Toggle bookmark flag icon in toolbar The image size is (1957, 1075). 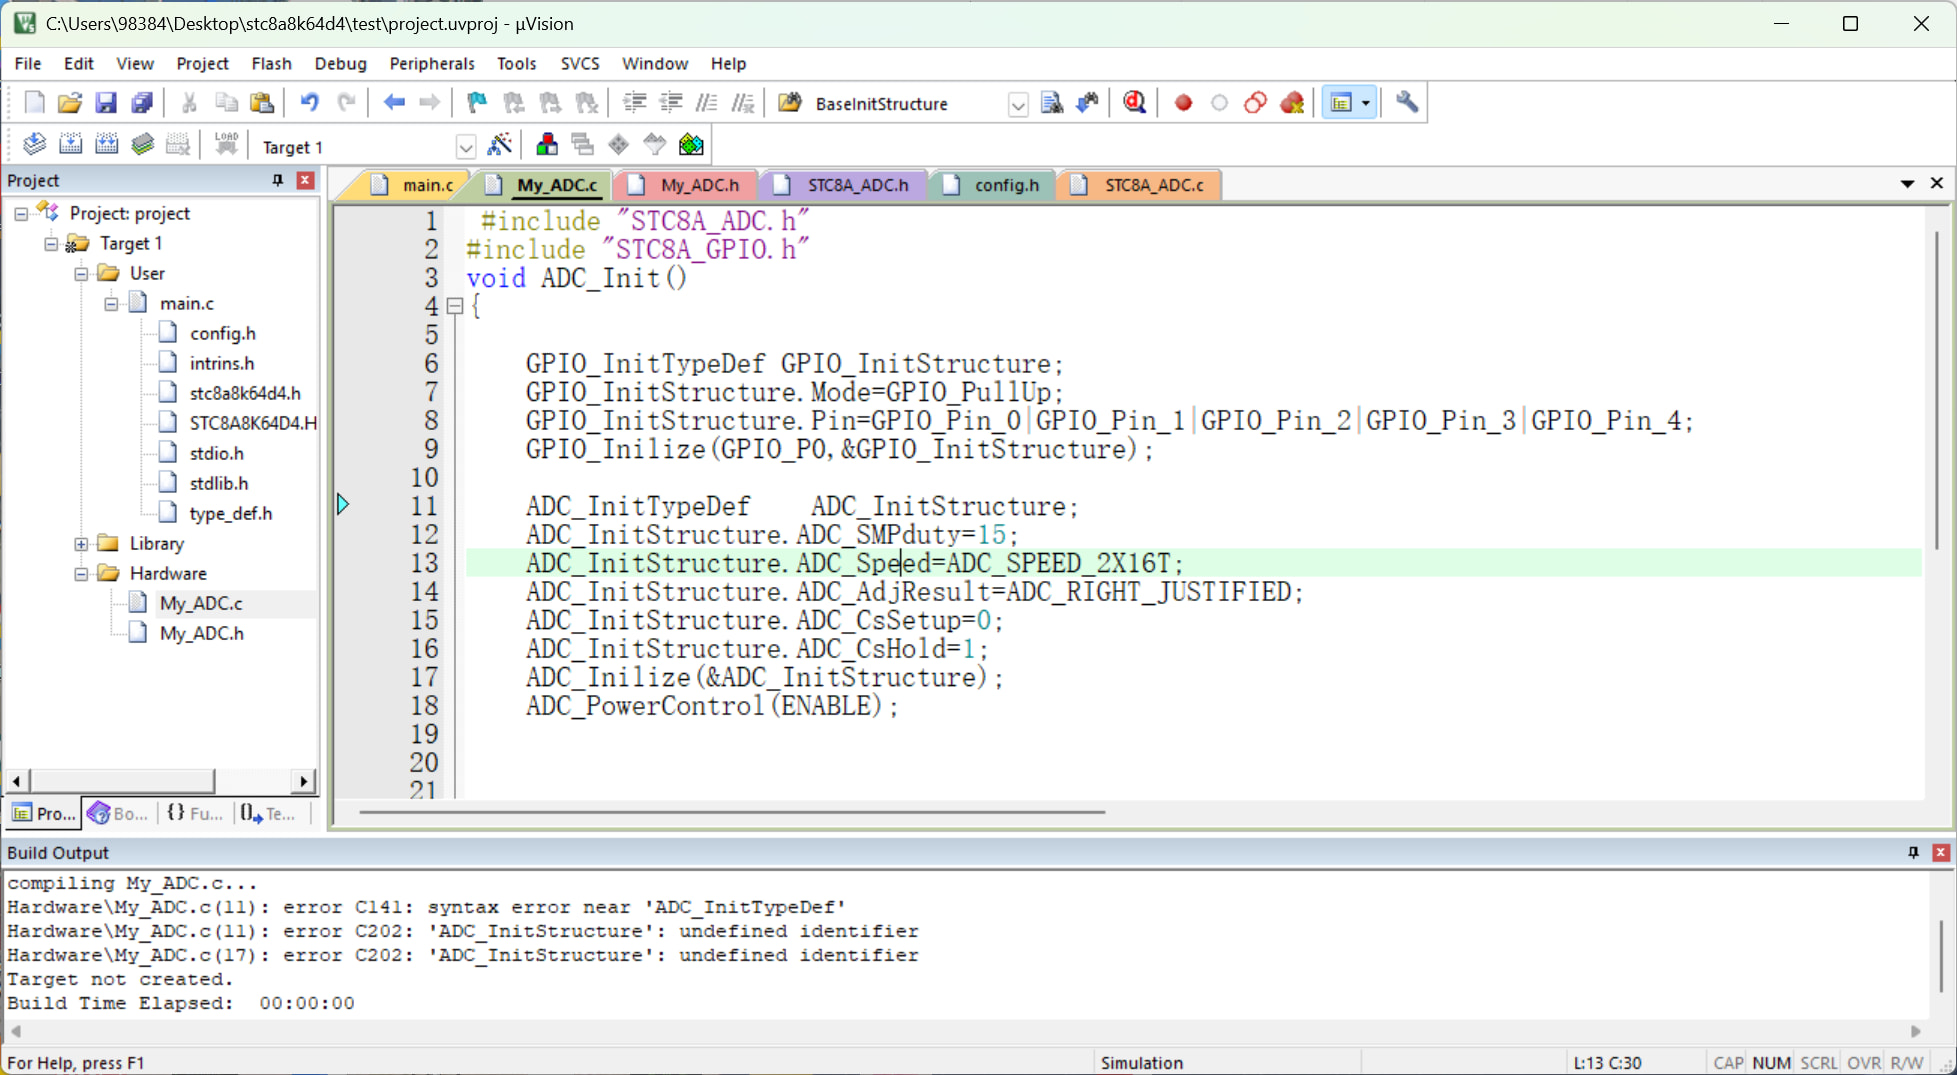pos(477,103)
